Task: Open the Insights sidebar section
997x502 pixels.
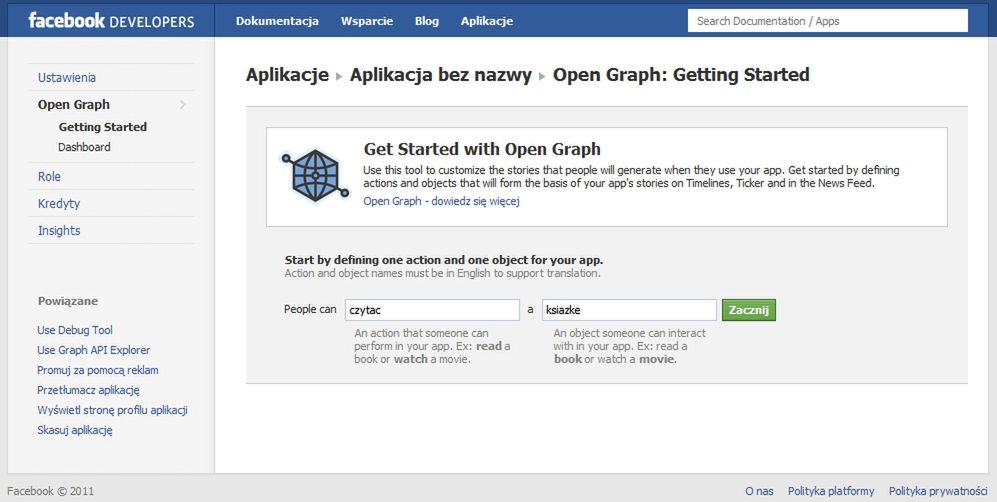Action: pyautogui.click(x=59, y=231)
